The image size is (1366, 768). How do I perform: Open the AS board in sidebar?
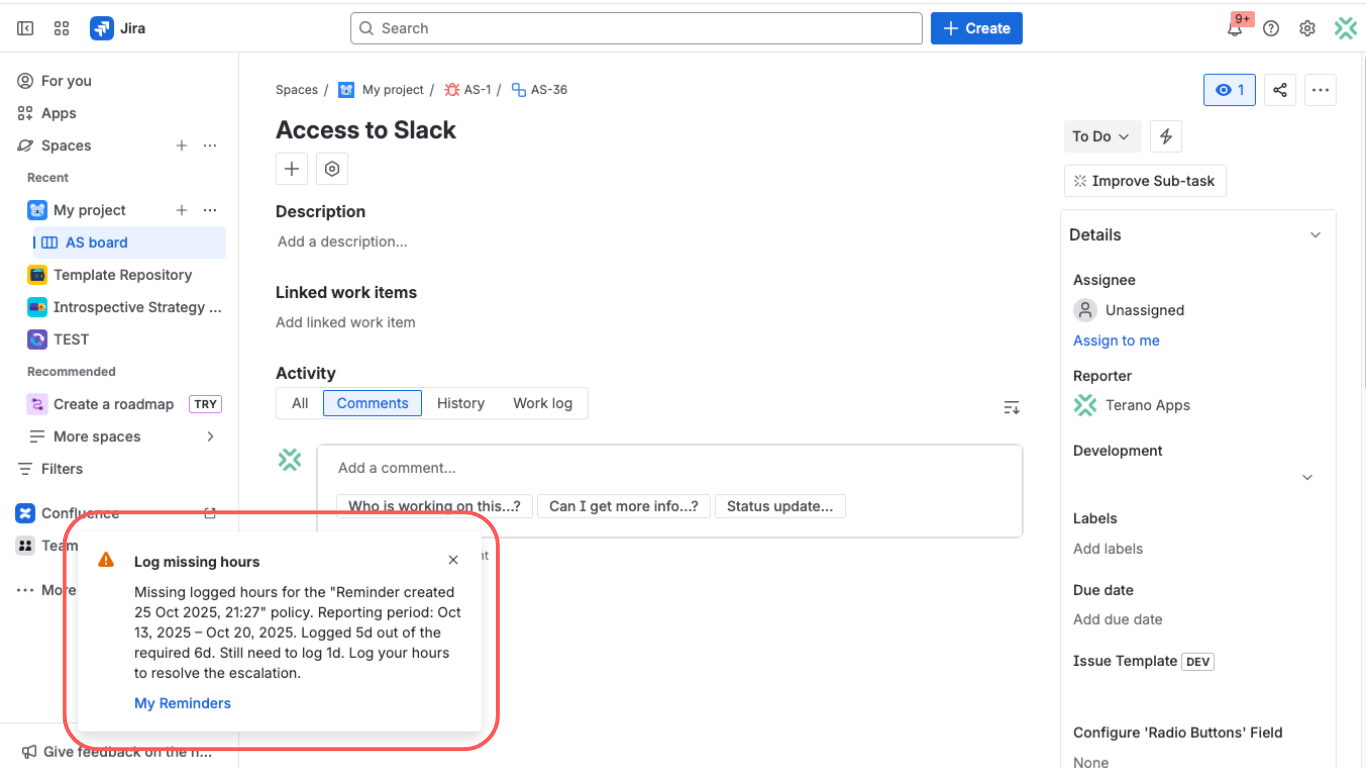[x=96, y=242]
